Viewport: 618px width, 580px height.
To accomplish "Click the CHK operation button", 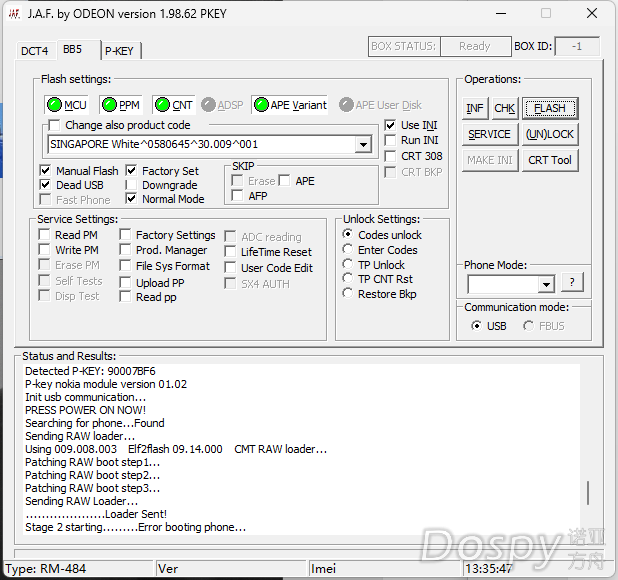I will click(504, 108).
